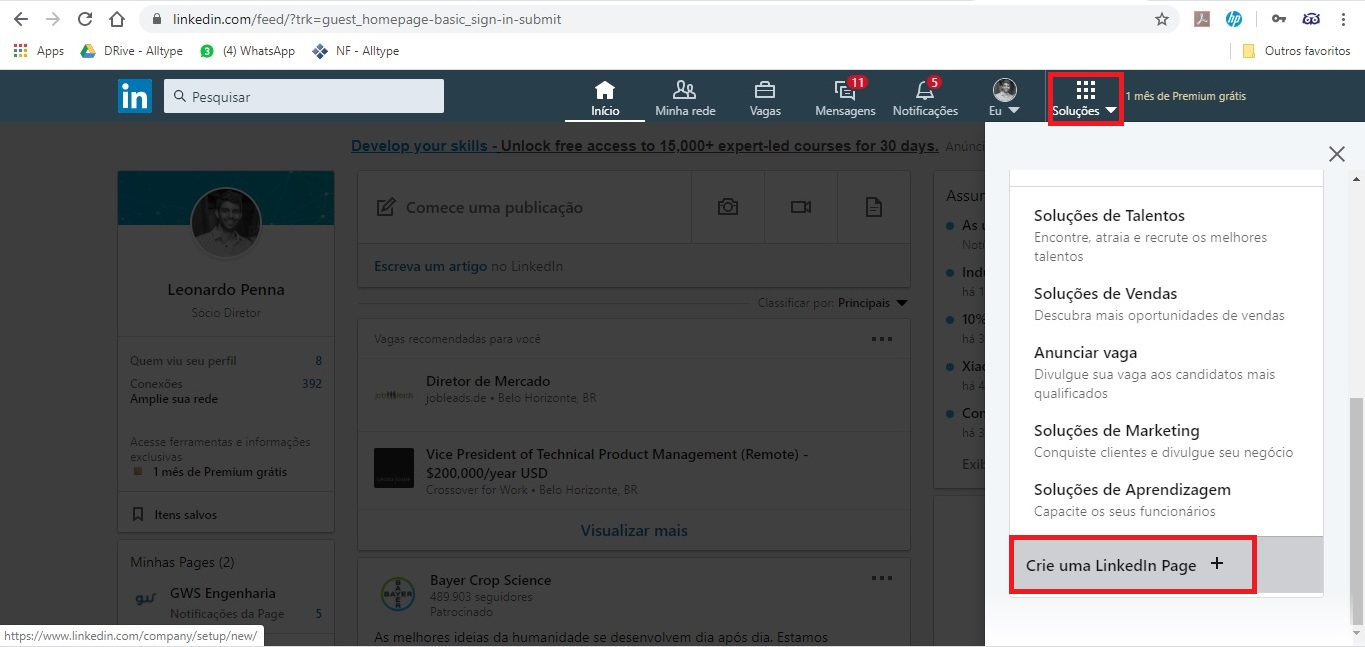Viewport: 1365px width, 647px height.
Task: Open Vice President of Technical Product Management job
Action: (x=617, y=463)
